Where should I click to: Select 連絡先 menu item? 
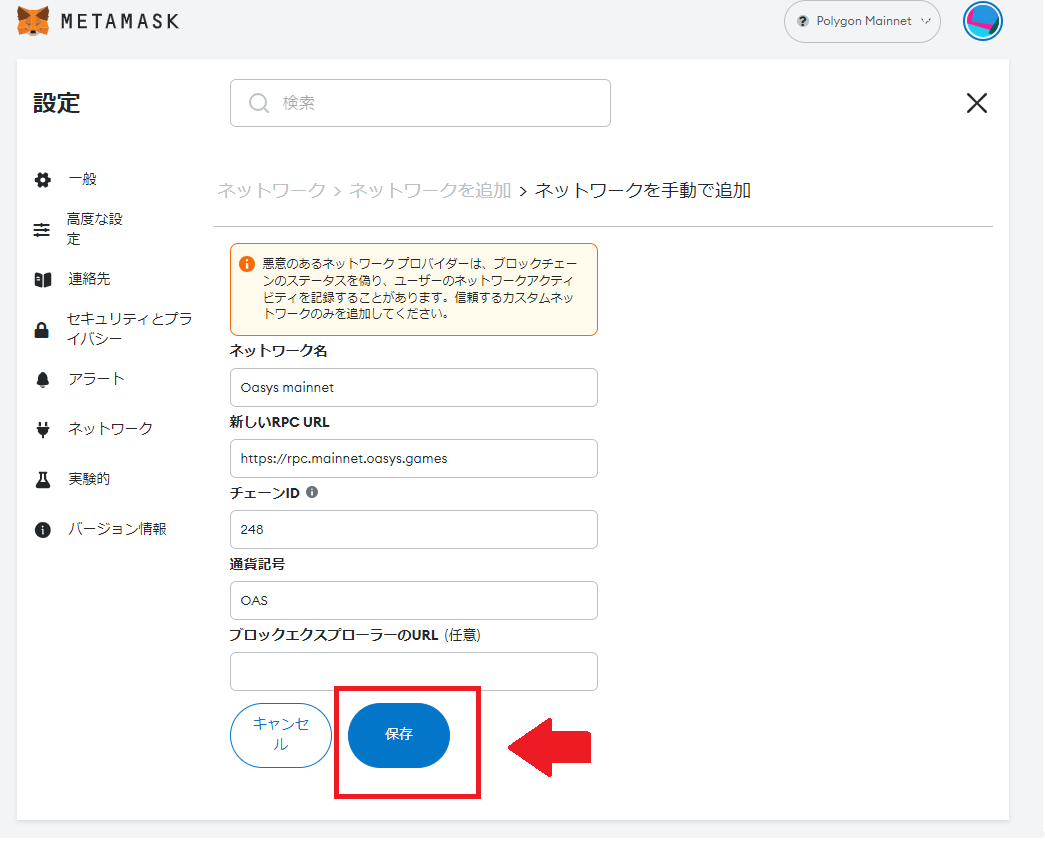click(x=89, y=279)
